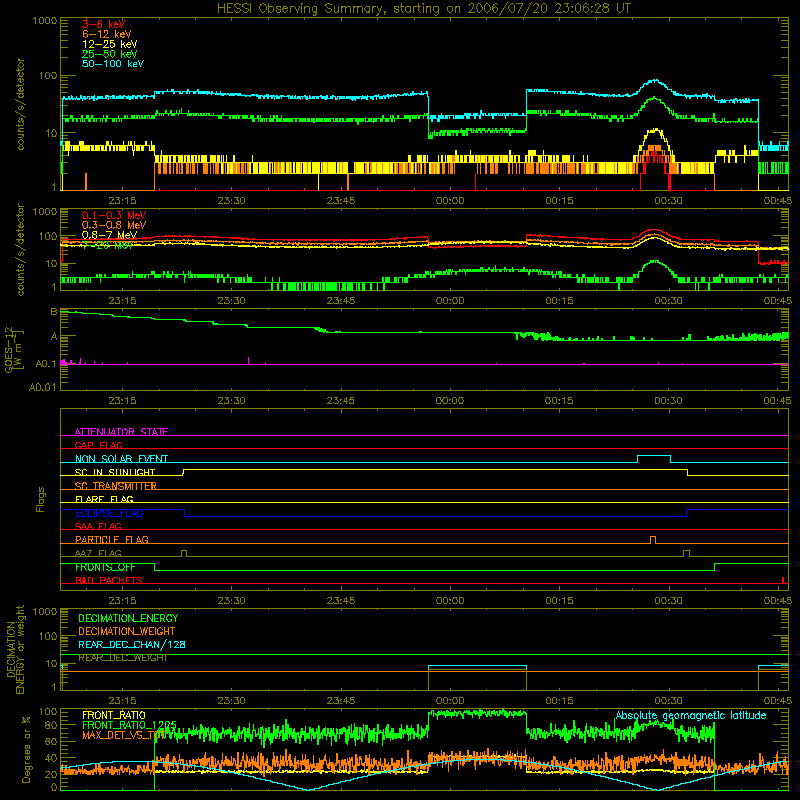Click the ECLIPSE_FLAG label

point(109,513)
